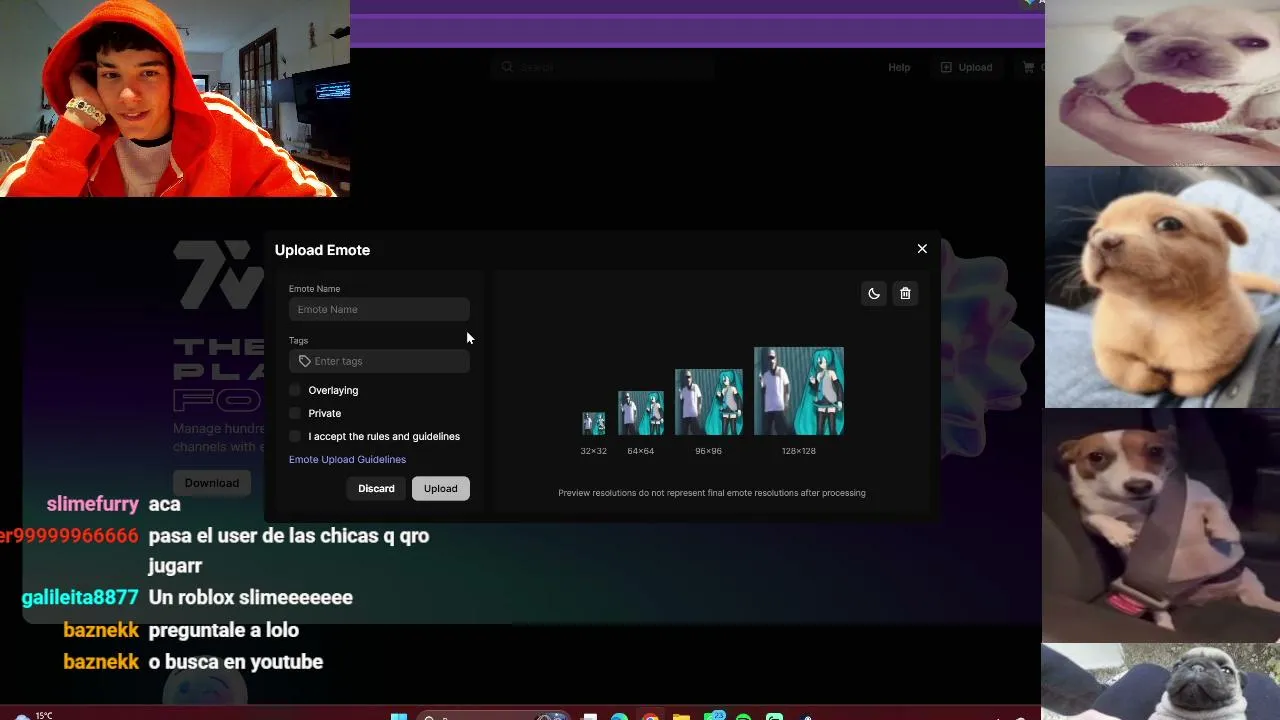Click the chat message "preguntale a lolo"
The height and width of the screenshot is (720, 1280).
point(224,630)
